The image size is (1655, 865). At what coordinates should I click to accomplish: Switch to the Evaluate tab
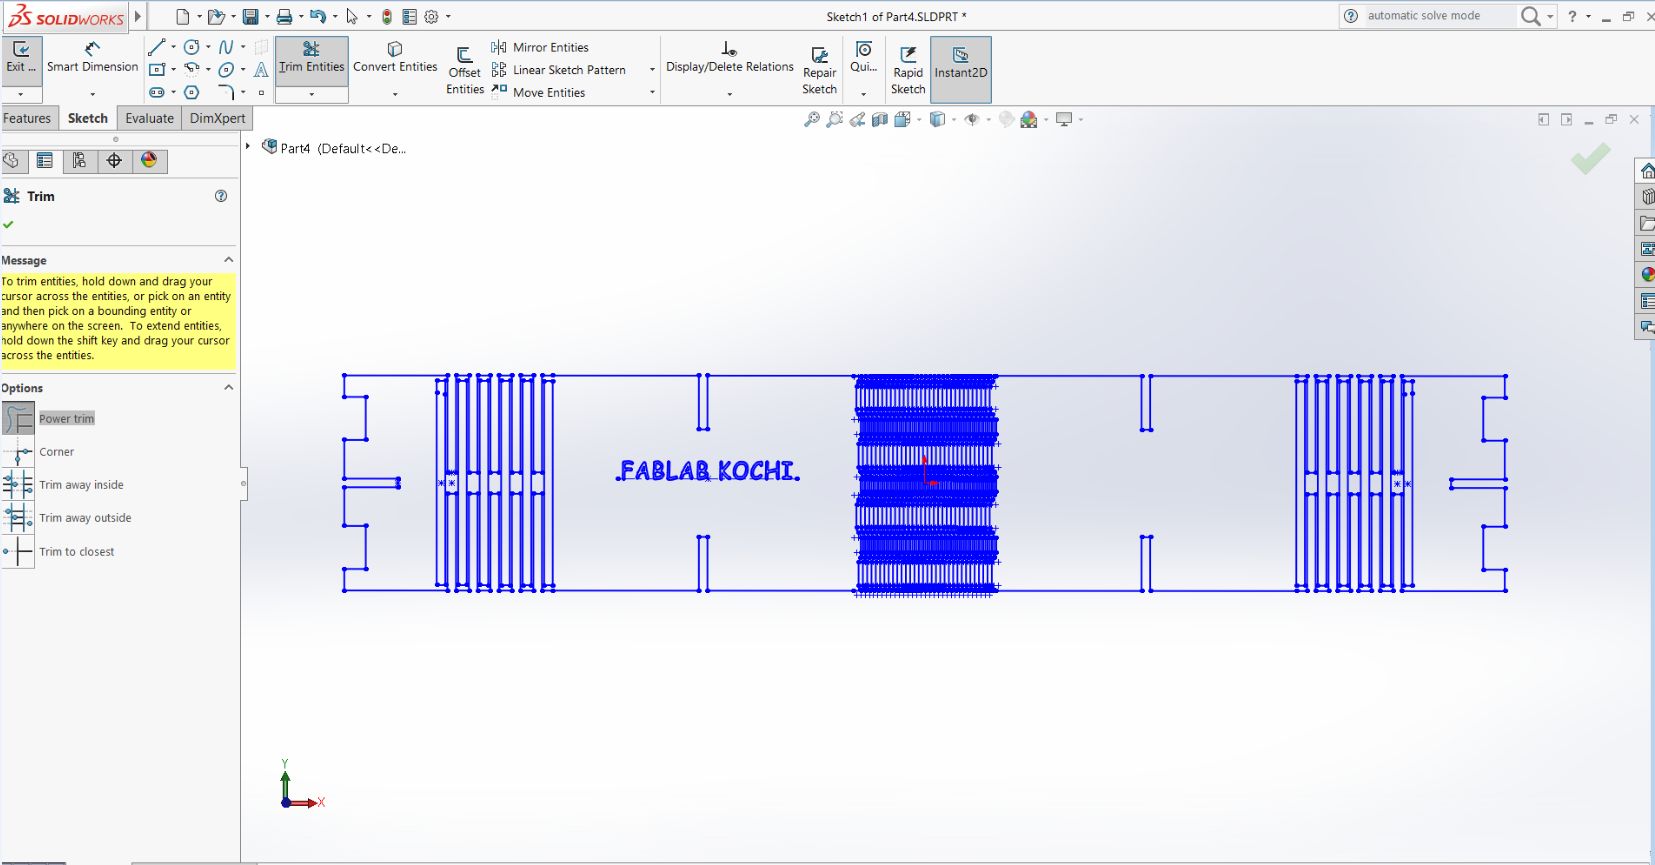coord(150,118)
